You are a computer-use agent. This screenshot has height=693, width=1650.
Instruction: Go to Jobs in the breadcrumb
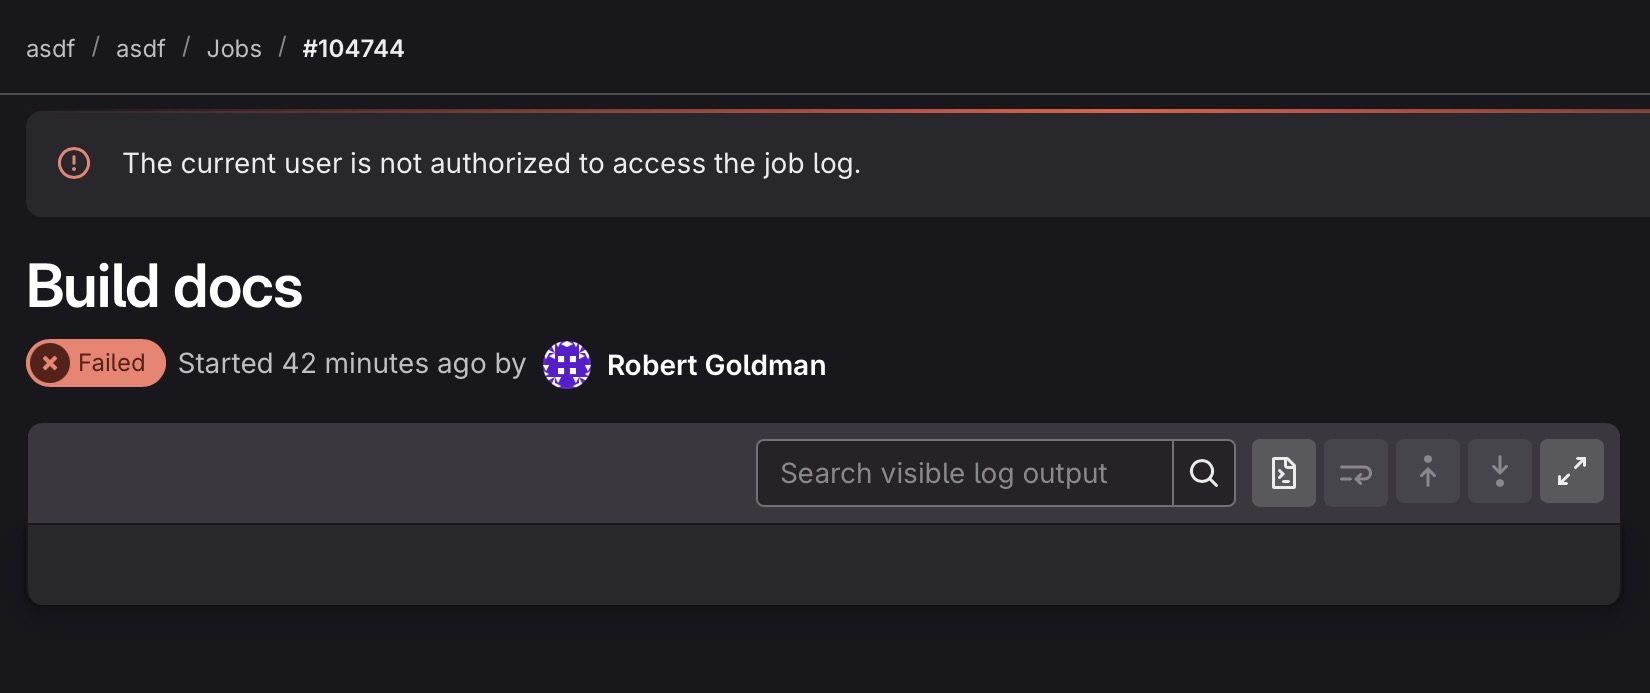pos(234,49)
